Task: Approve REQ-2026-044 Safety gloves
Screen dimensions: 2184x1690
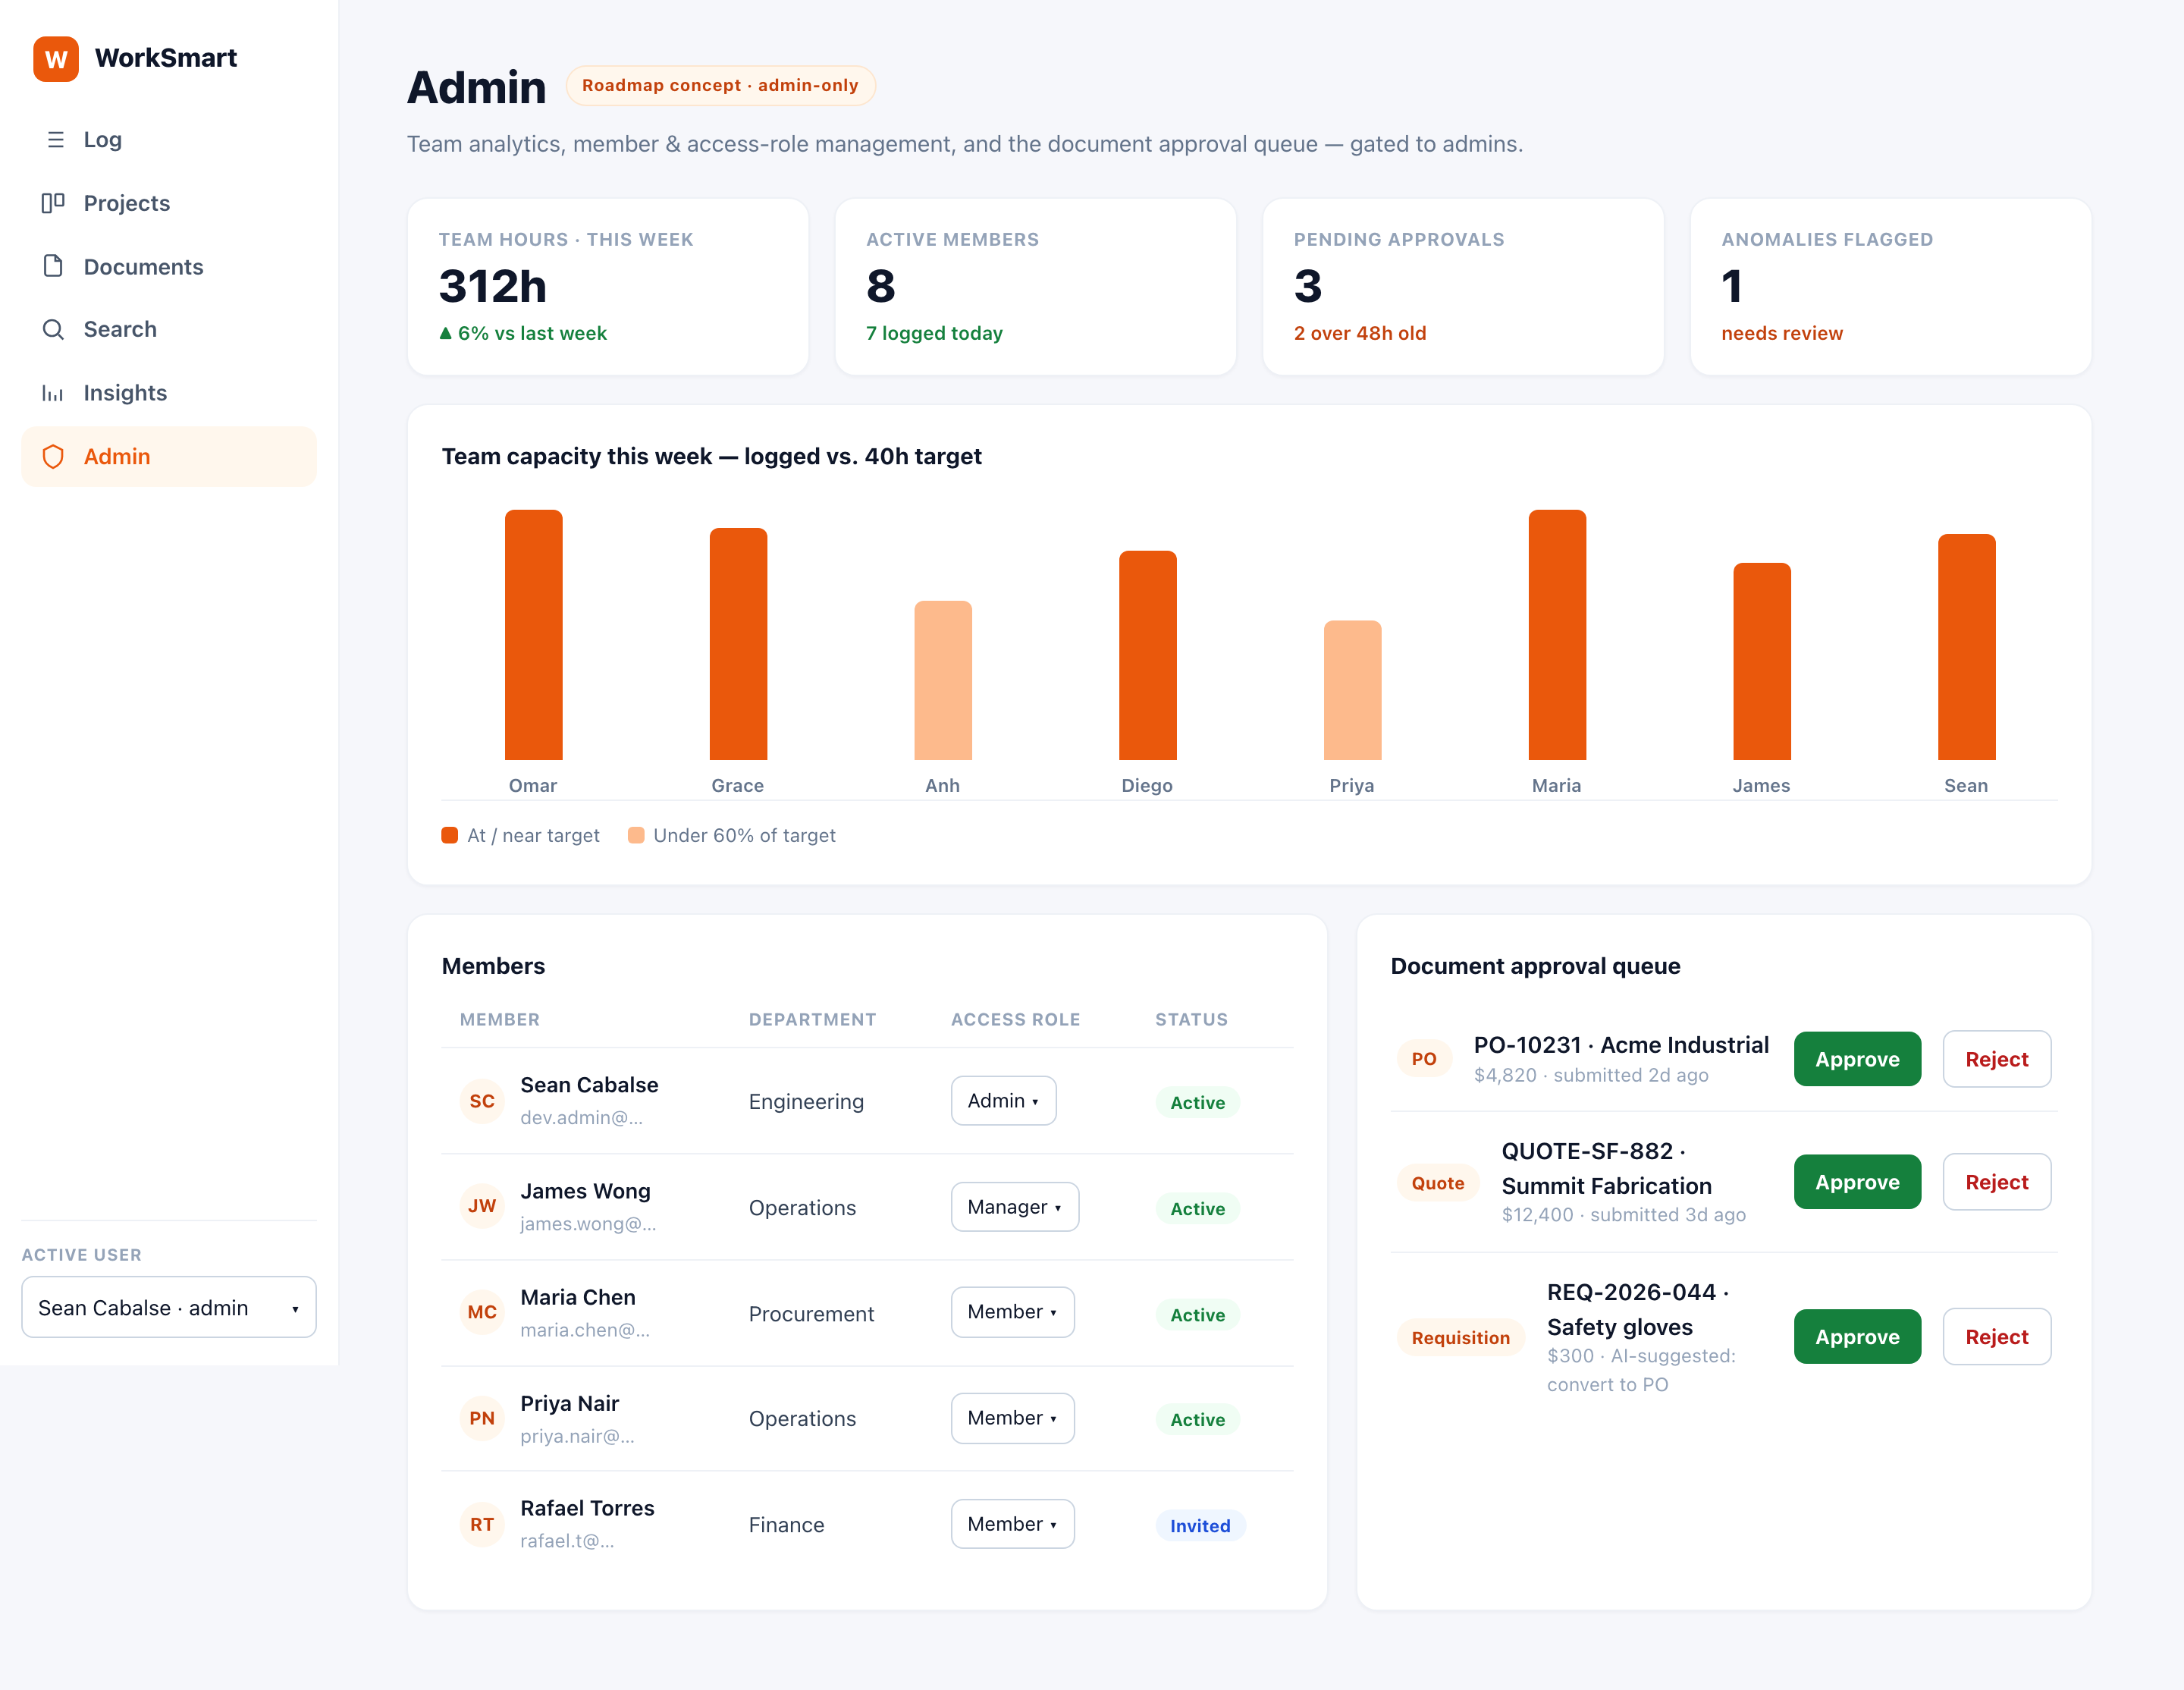Action: pos(1857,1337)
